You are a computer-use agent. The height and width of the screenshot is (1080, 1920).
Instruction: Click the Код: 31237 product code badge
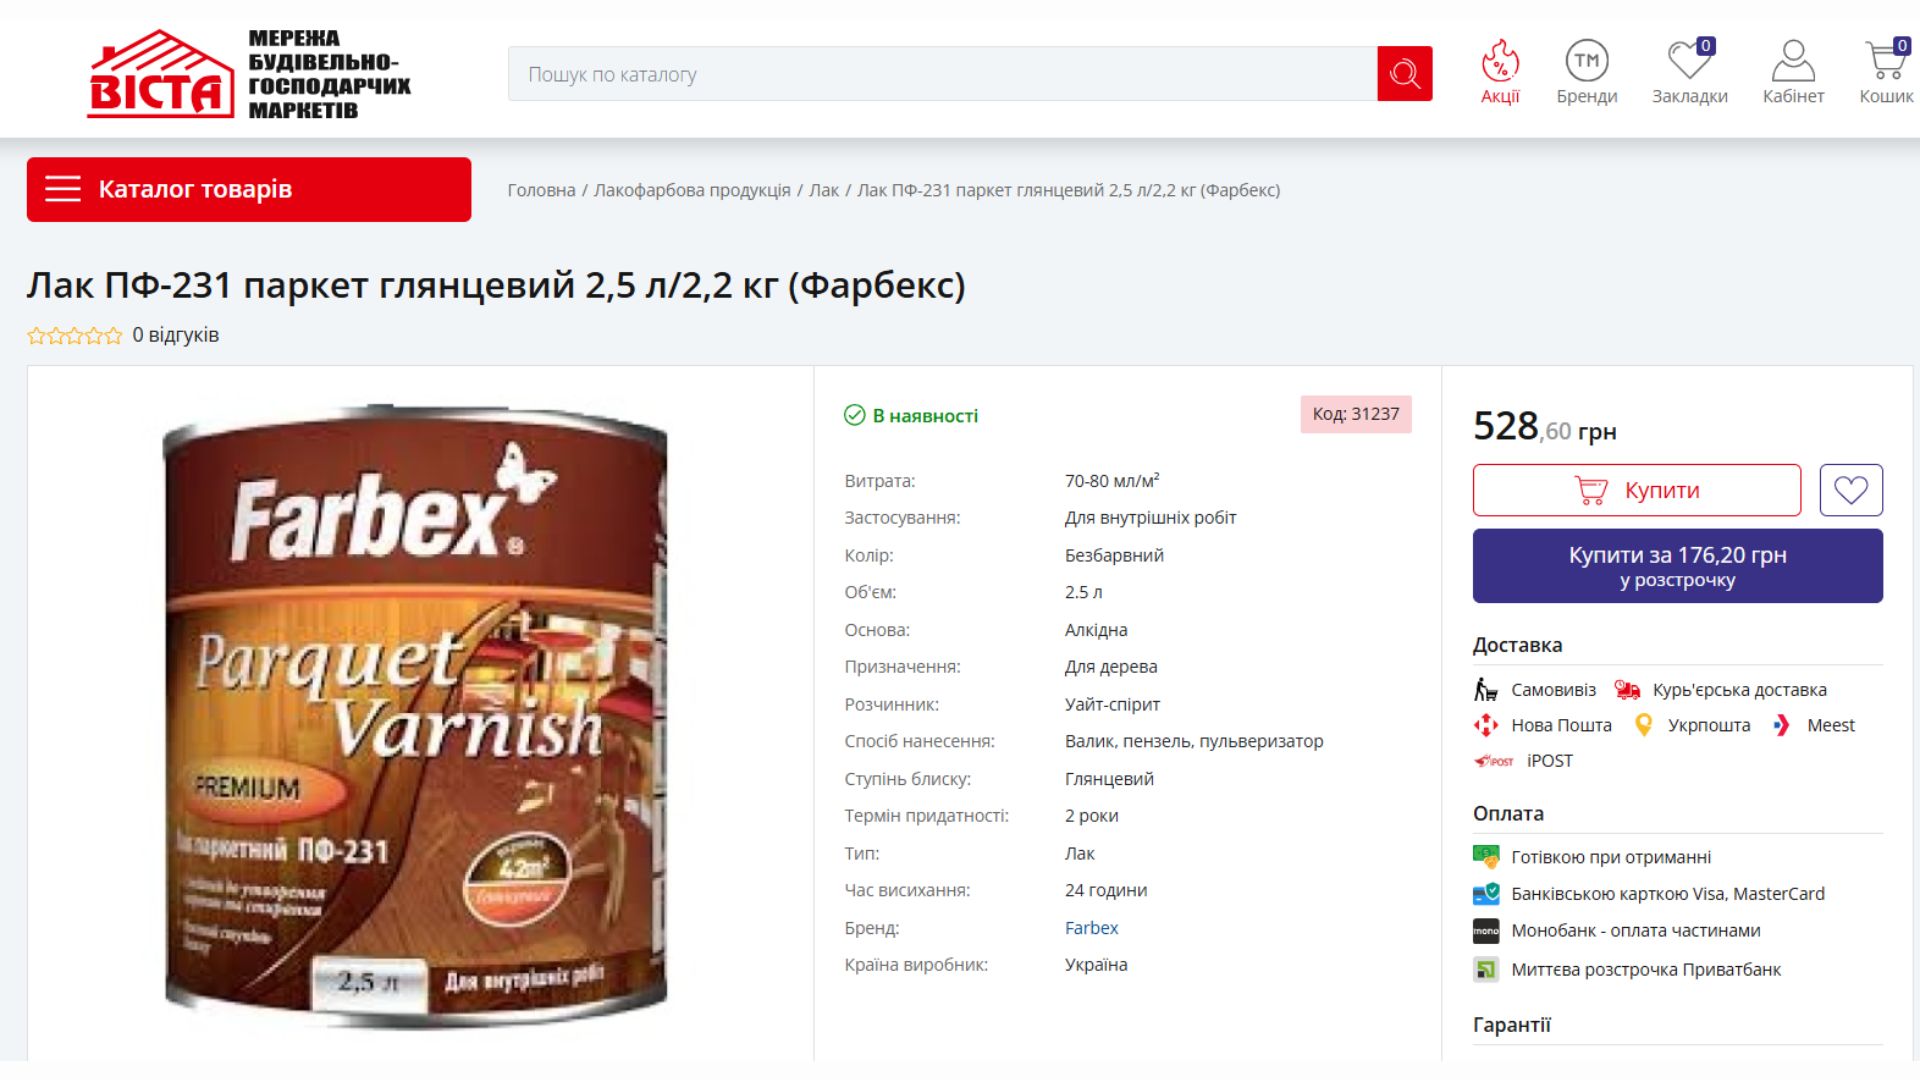(x=1355, y=414)
